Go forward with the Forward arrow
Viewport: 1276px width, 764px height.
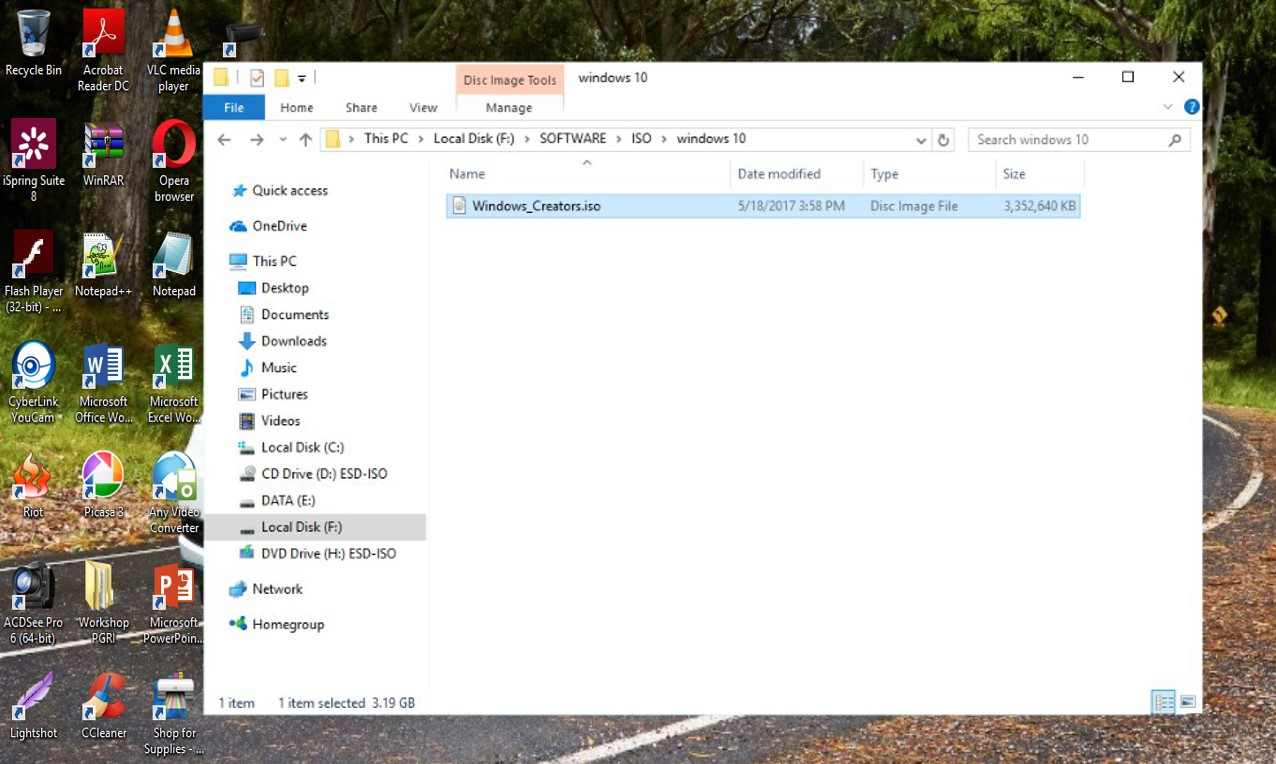[256, 140]
